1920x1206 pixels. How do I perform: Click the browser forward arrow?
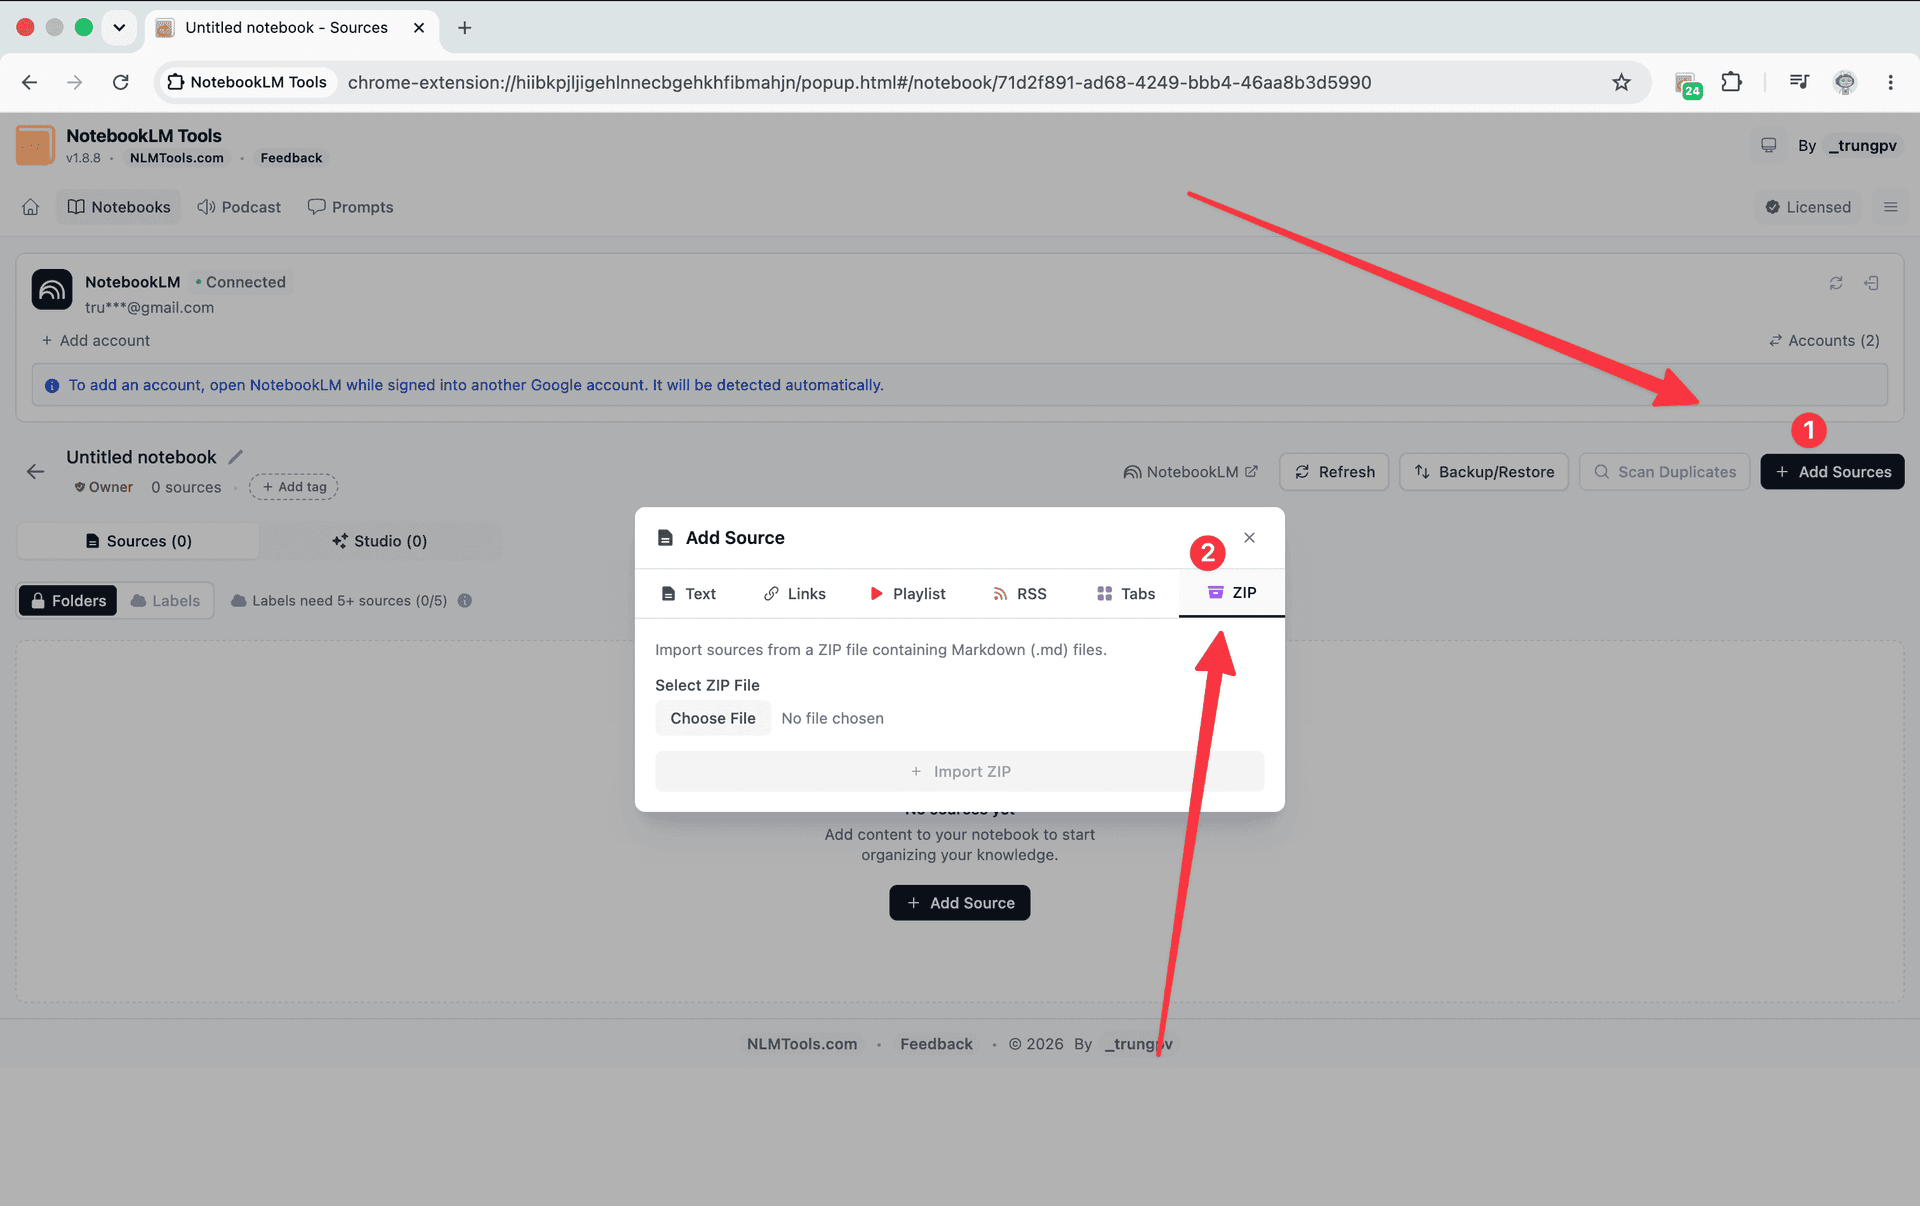tap(74, 82)
